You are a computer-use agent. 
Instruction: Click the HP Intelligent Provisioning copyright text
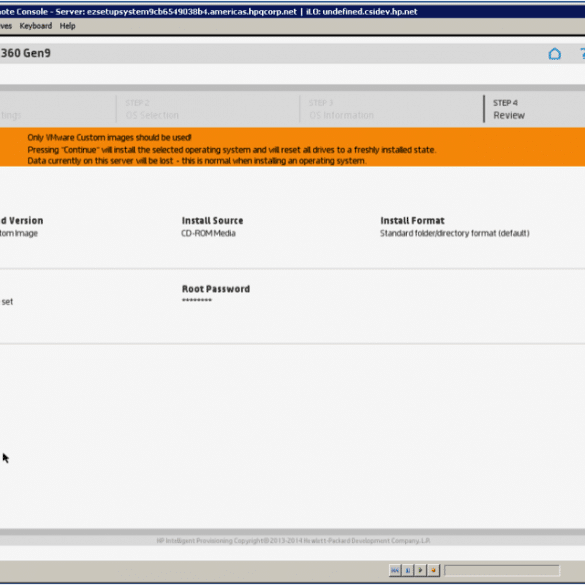point(293,541)
